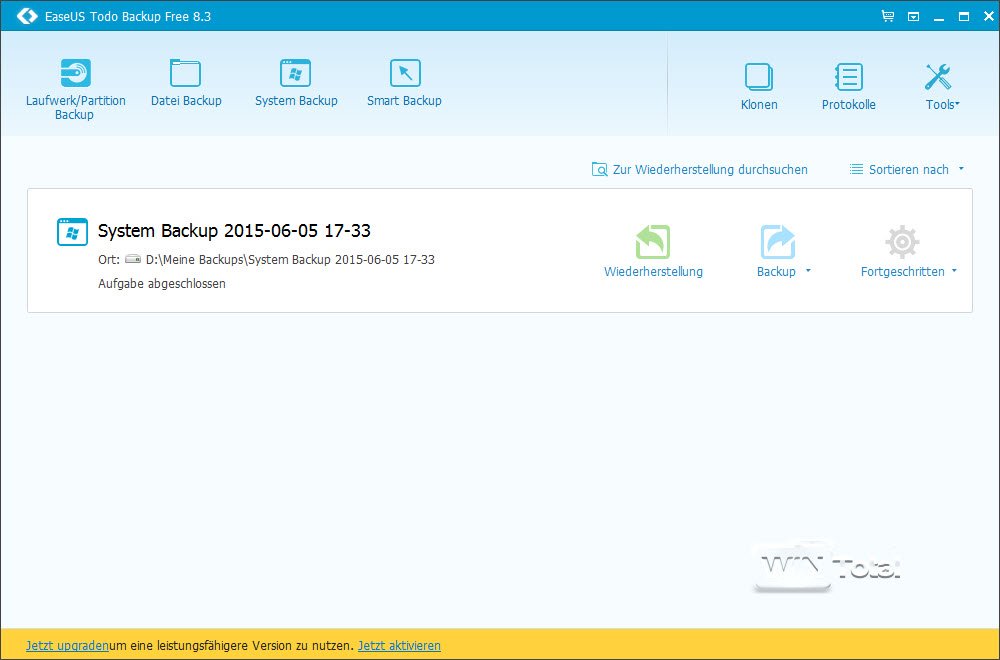Click the Jetzt upgraden link
1000x660 pixels.
[x=67, y=645]
